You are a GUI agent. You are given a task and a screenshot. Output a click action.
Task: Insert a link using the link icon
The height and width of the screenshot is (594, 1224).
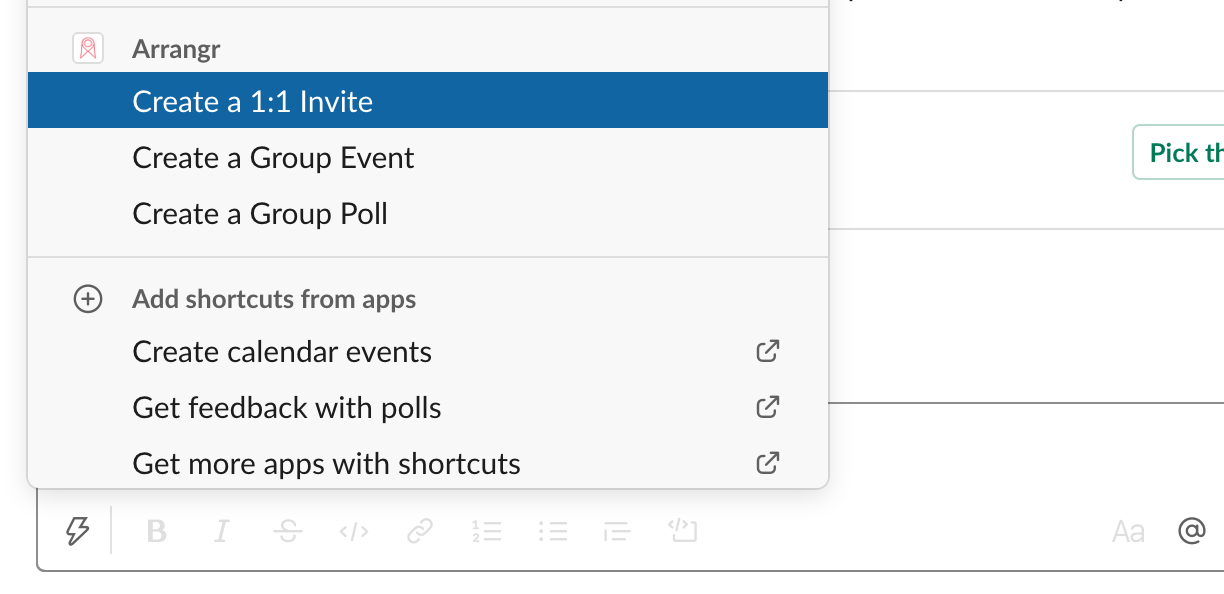click(419, 531)
